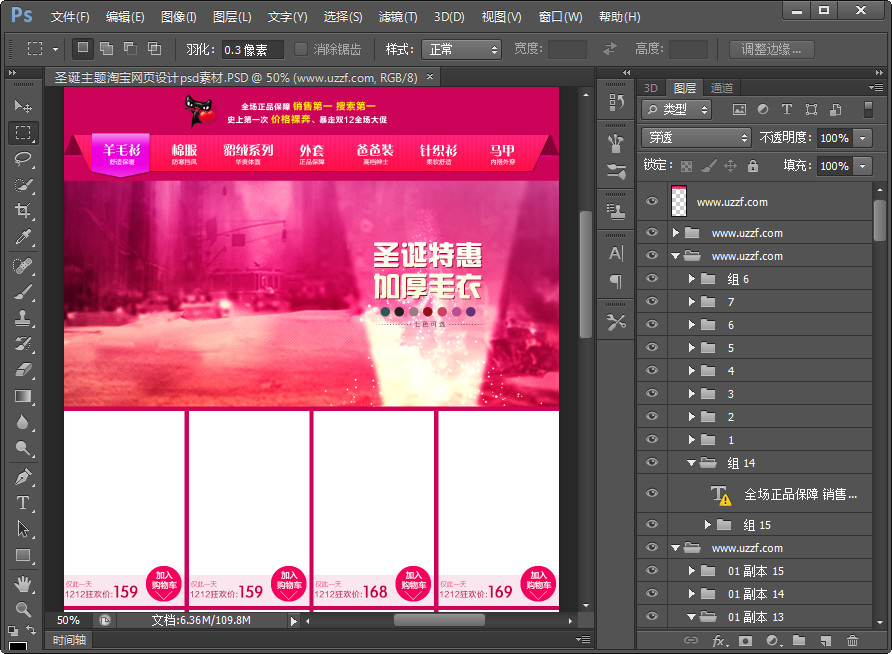
Task: Expand the layer group named 7
Action: click(x=691, y=302)
